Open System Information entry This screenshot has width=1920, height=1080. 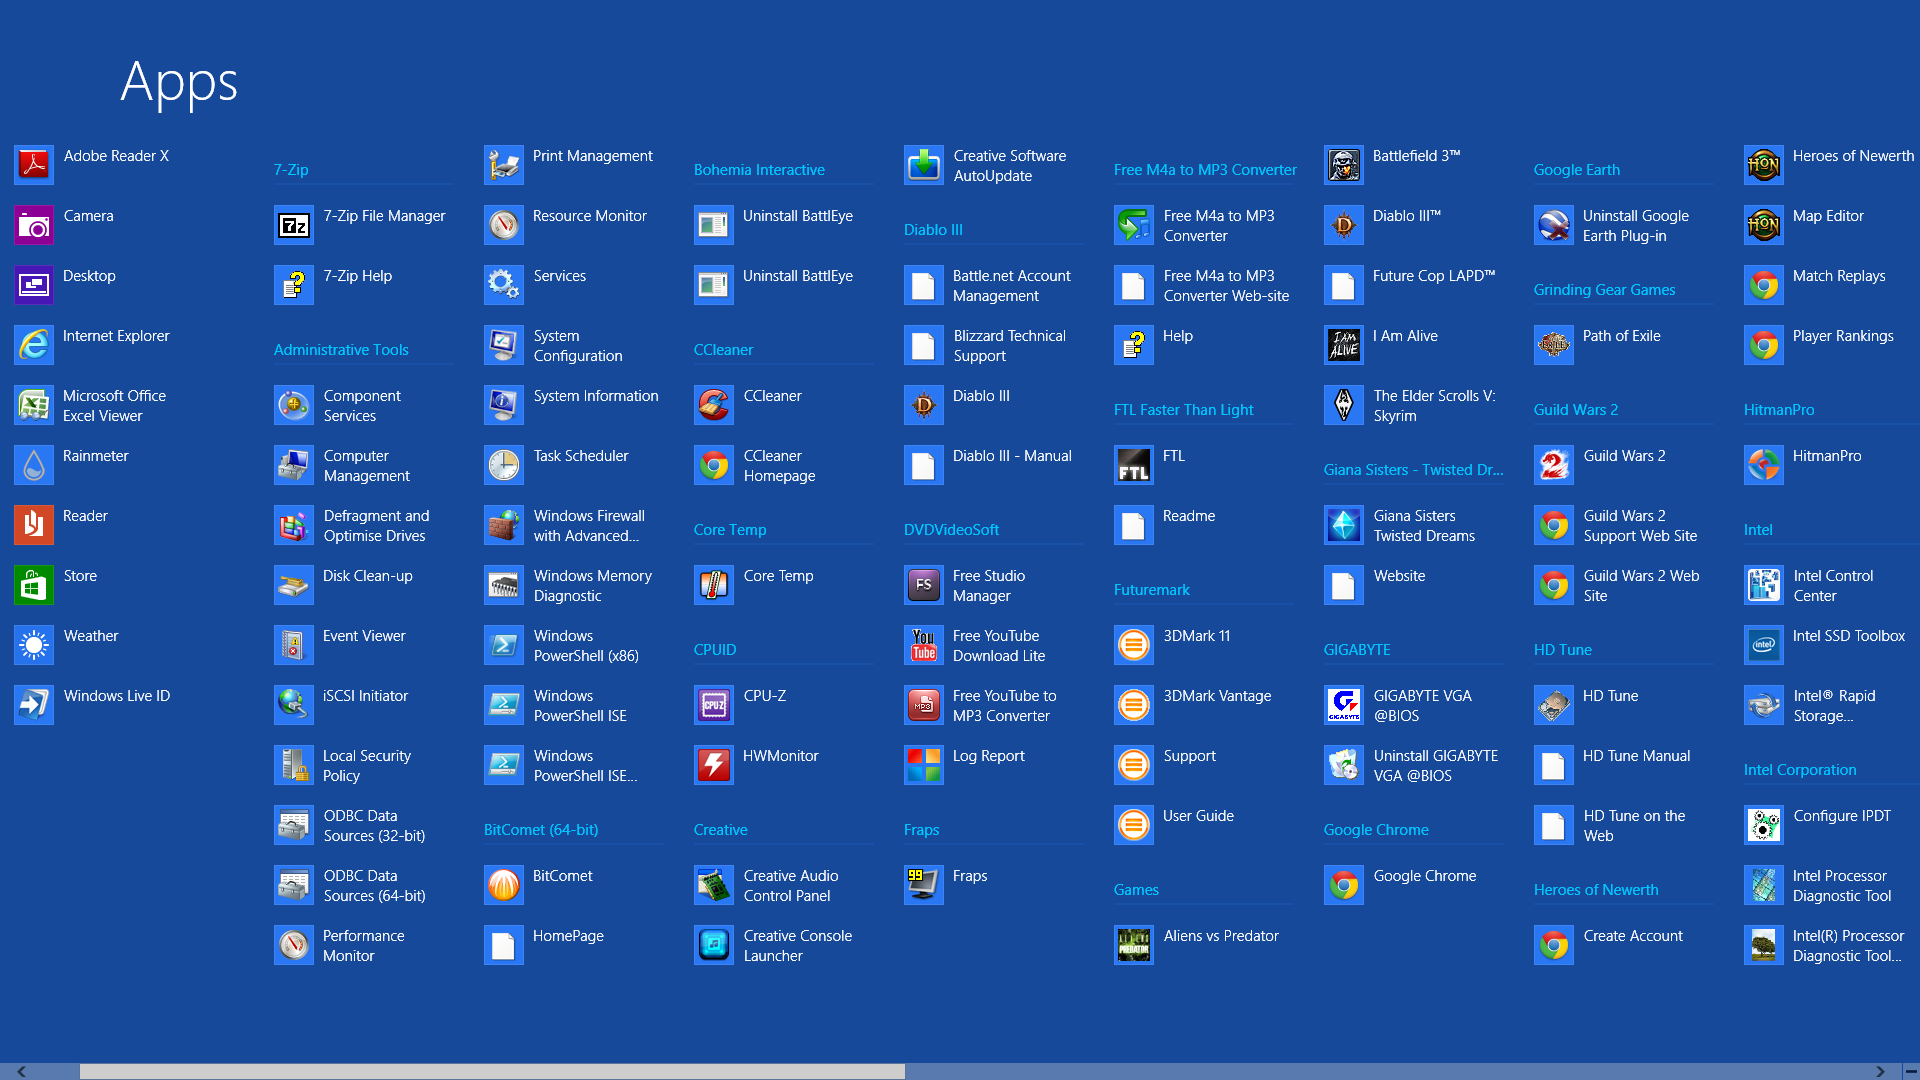click(572, 405)
